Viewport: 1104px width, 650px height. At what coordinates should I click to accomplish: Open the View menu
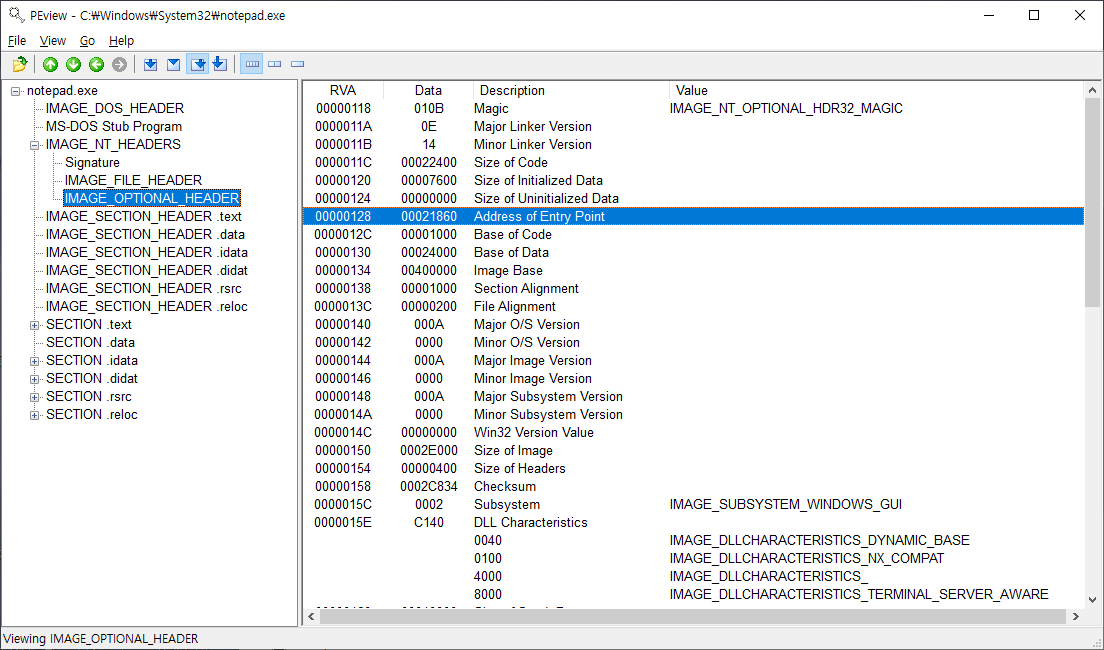pos(53,41)
